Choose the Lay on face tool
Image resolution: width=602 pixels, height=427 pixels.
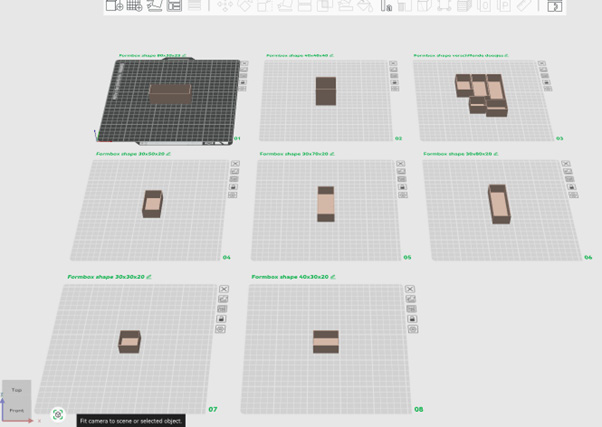tap(285, 5)
